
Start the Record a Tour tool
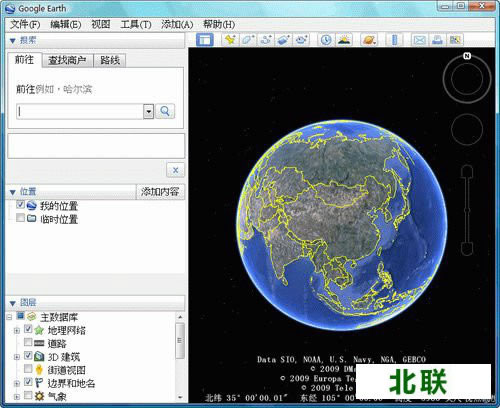pyautogui.click(x=302, y=40)
